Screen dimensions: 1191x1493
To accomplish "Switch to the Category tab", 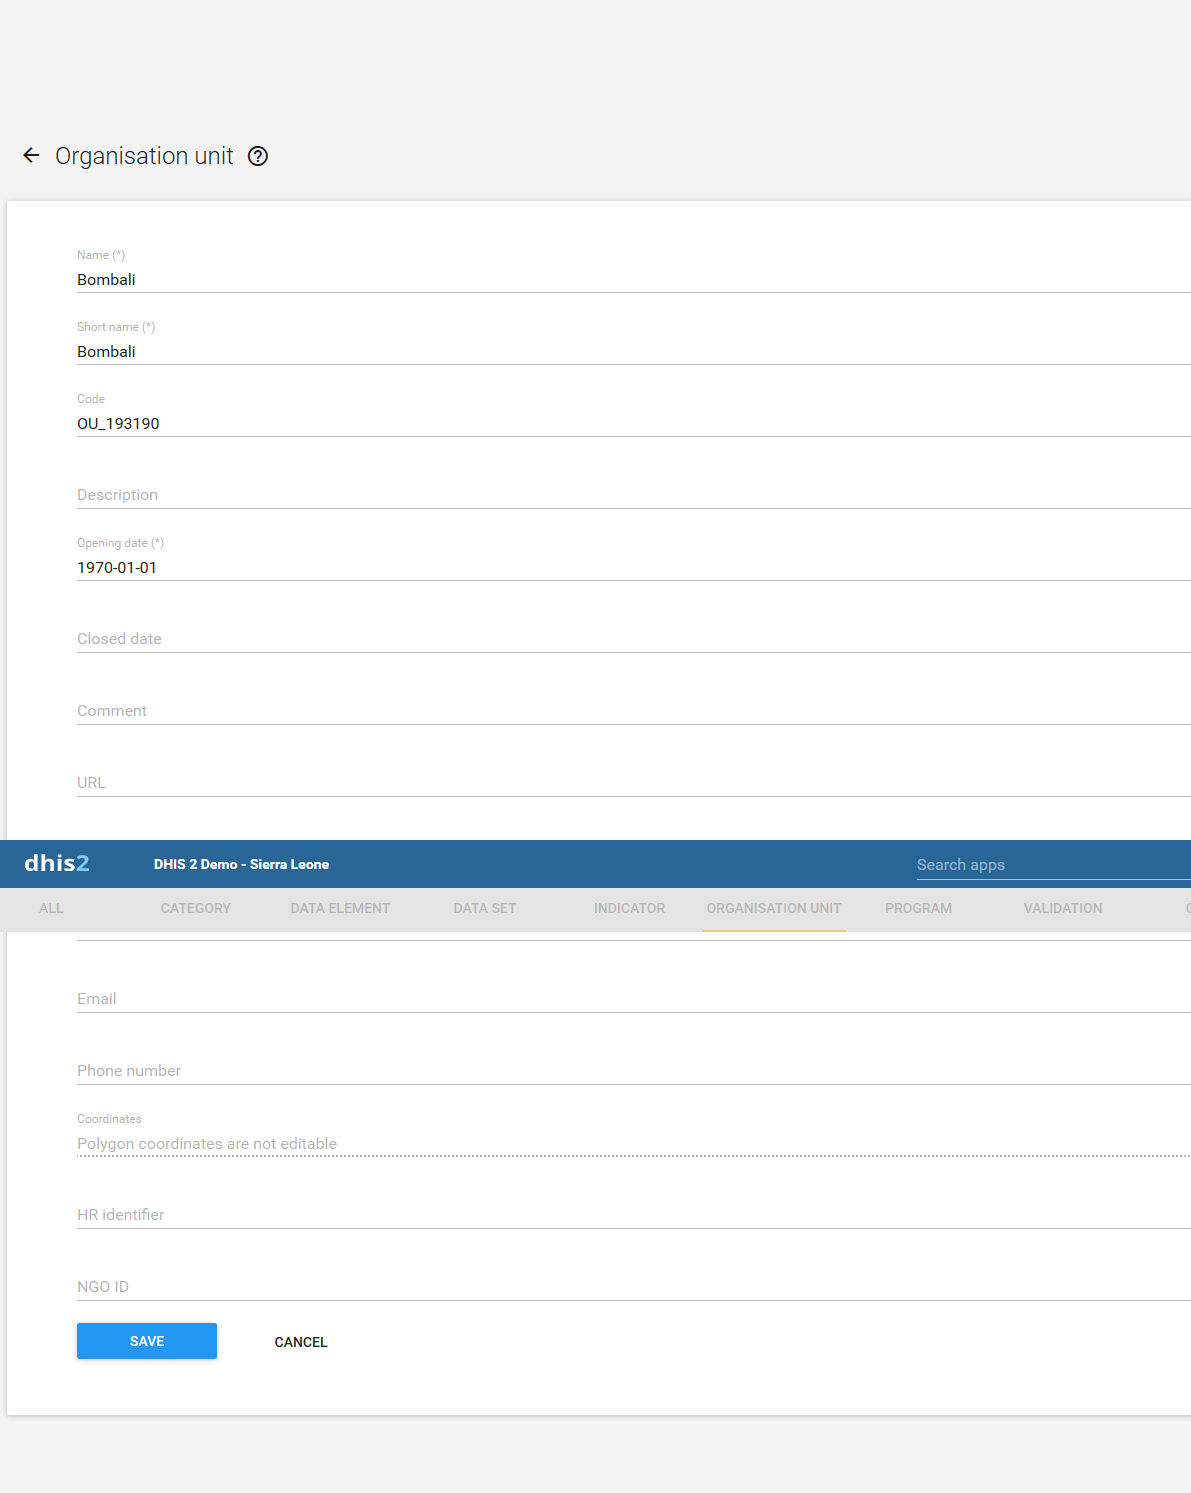I will (196, 909).
